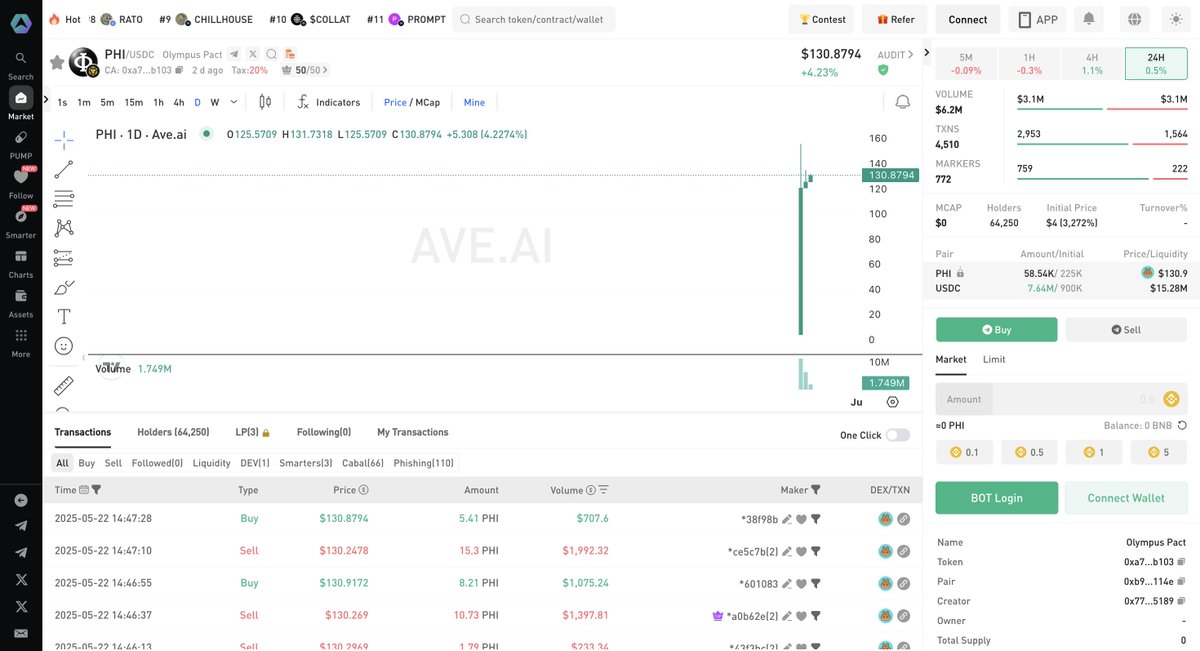This screenshot has height=651, width=1200.
Task: Select the trend line drawing tool
Action: click(63, 169)
